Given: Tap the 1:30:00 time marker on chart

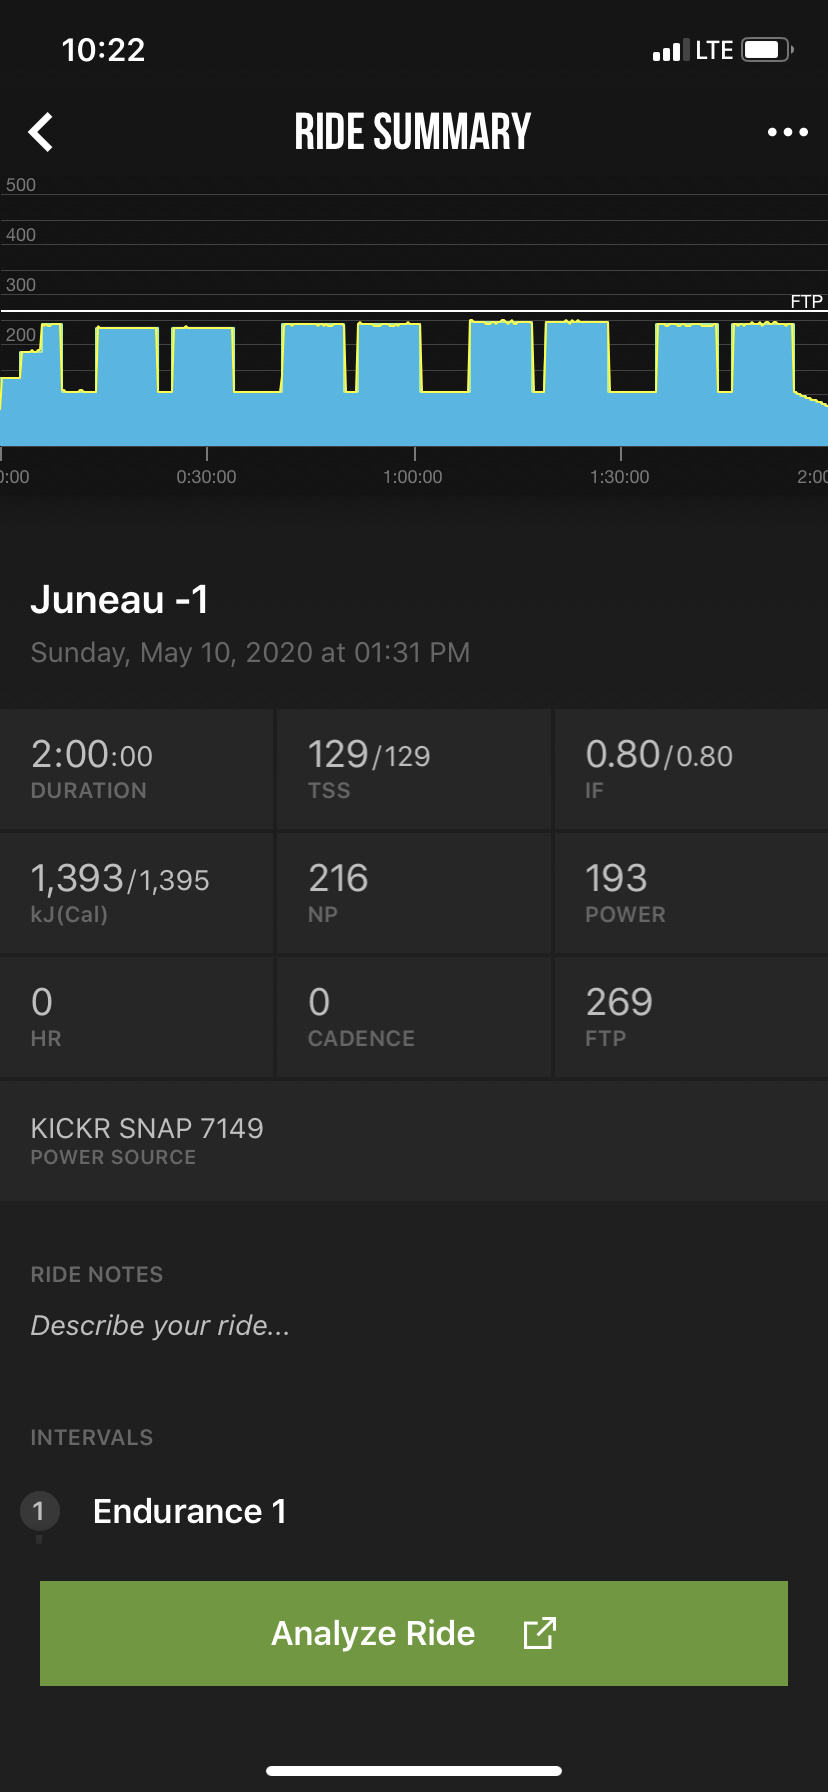Looking at the screenshot, I should tap(620, 477).
